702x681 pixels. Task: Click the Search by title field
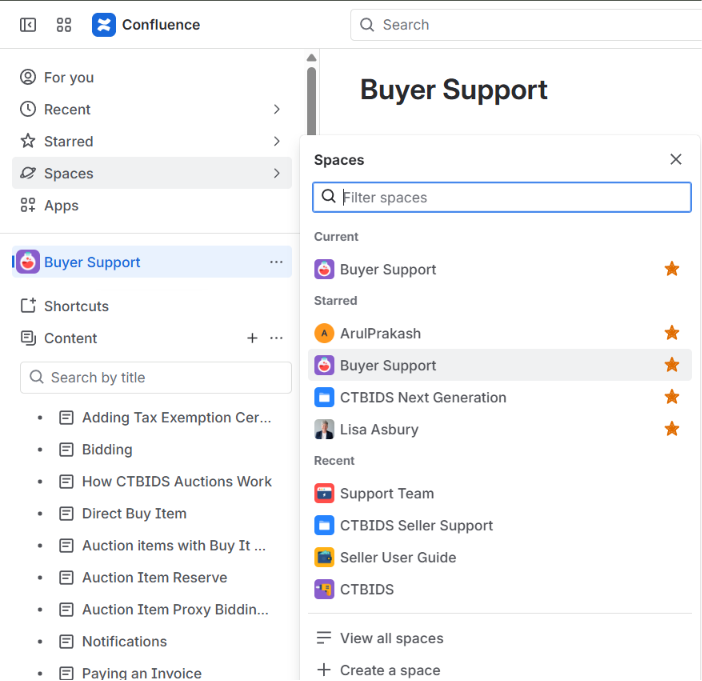[x=156, y=377]
